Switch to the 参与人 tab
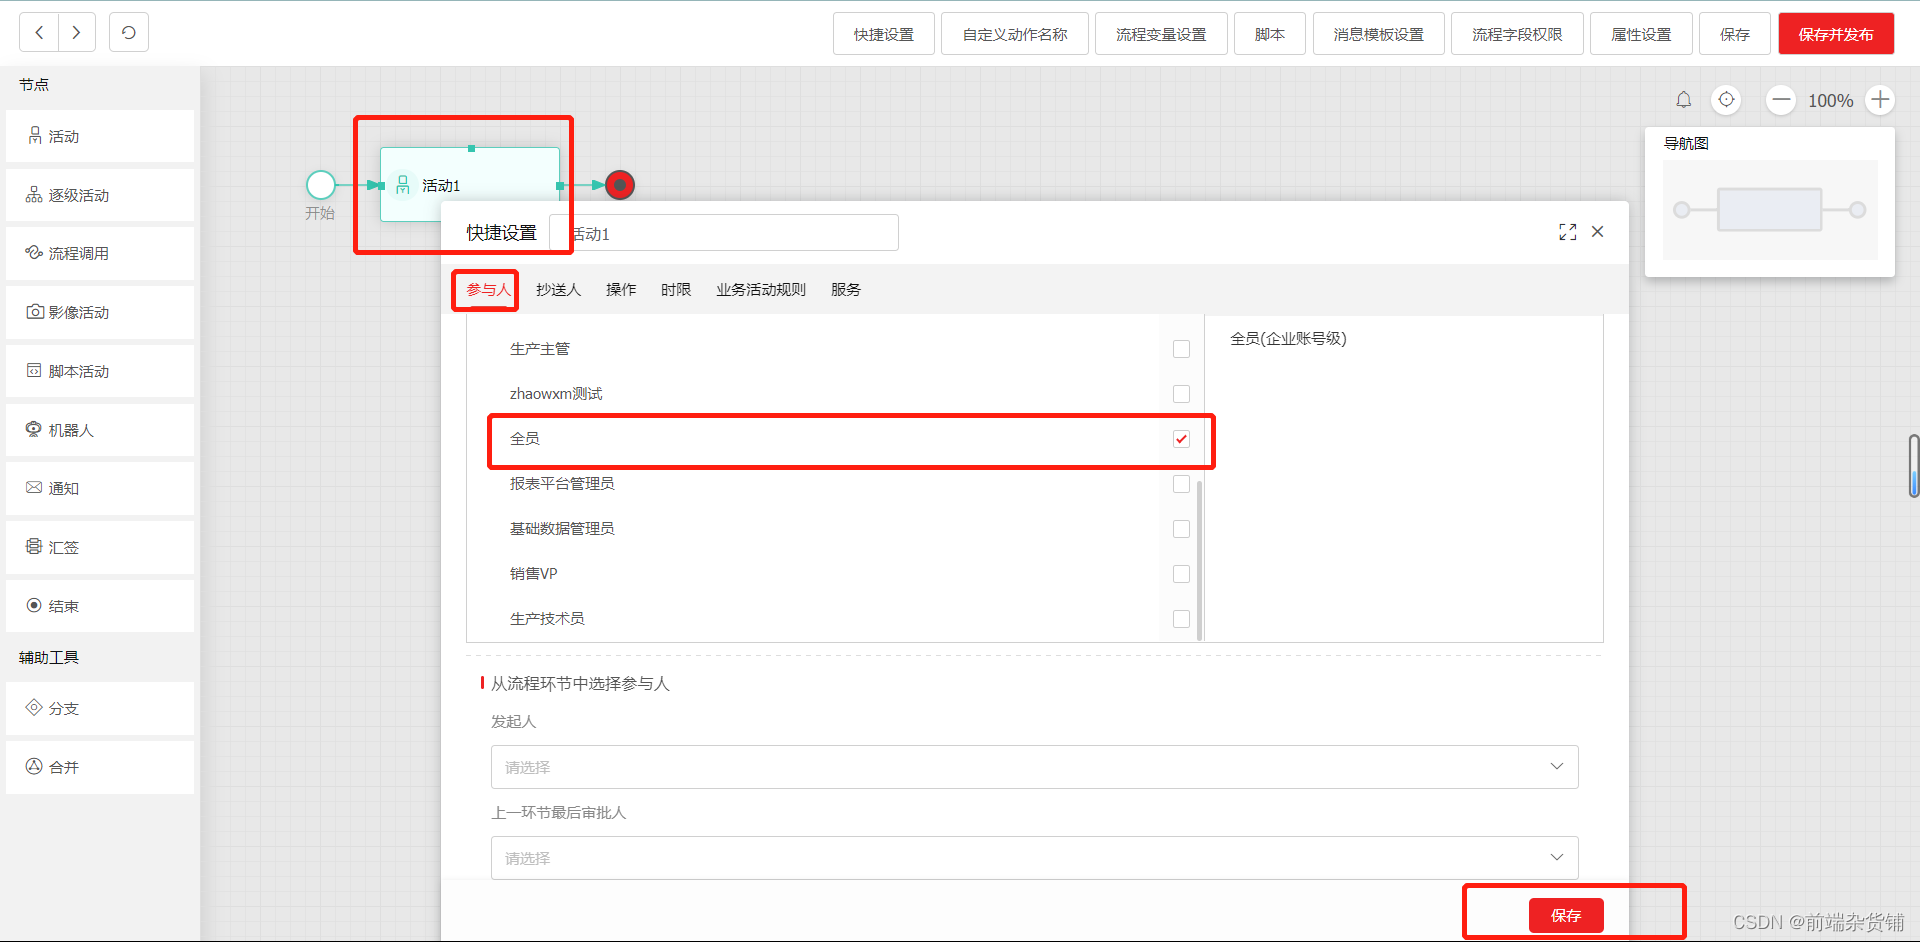 click(x=488, y=290)
